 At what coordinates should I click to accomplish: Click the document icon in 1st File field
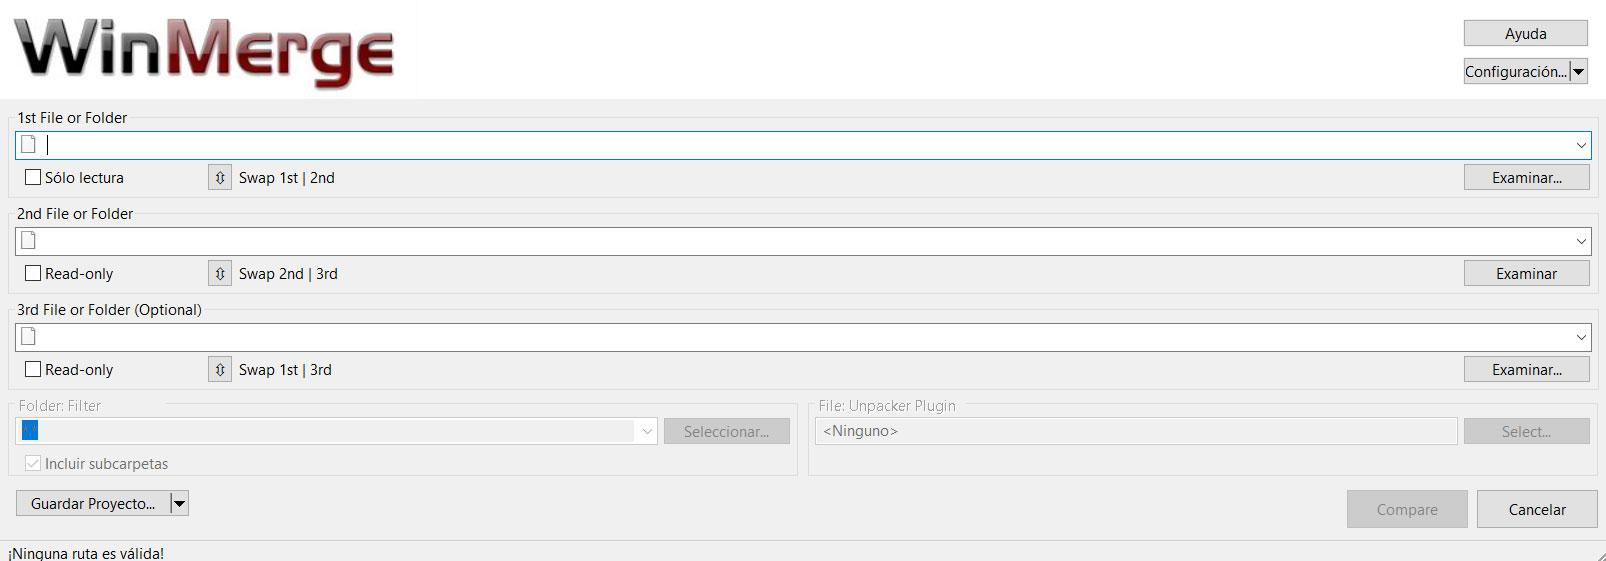click(x=29, y=145)
